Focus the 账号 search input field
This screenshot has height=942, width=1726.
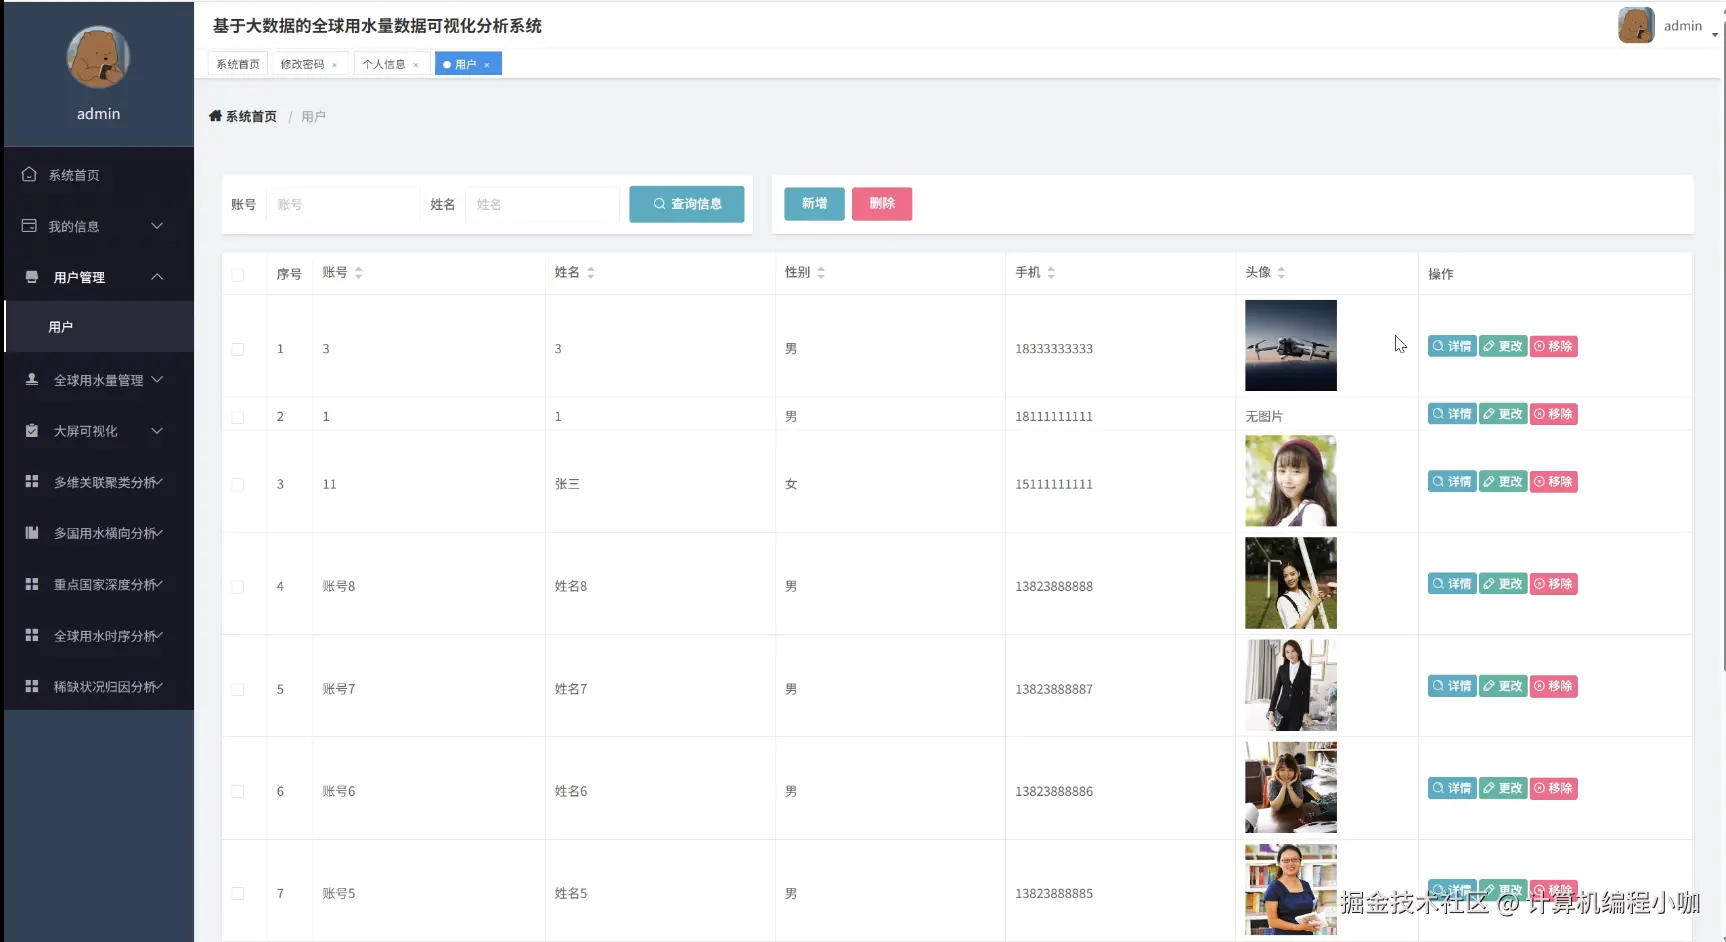pos(343,204)
